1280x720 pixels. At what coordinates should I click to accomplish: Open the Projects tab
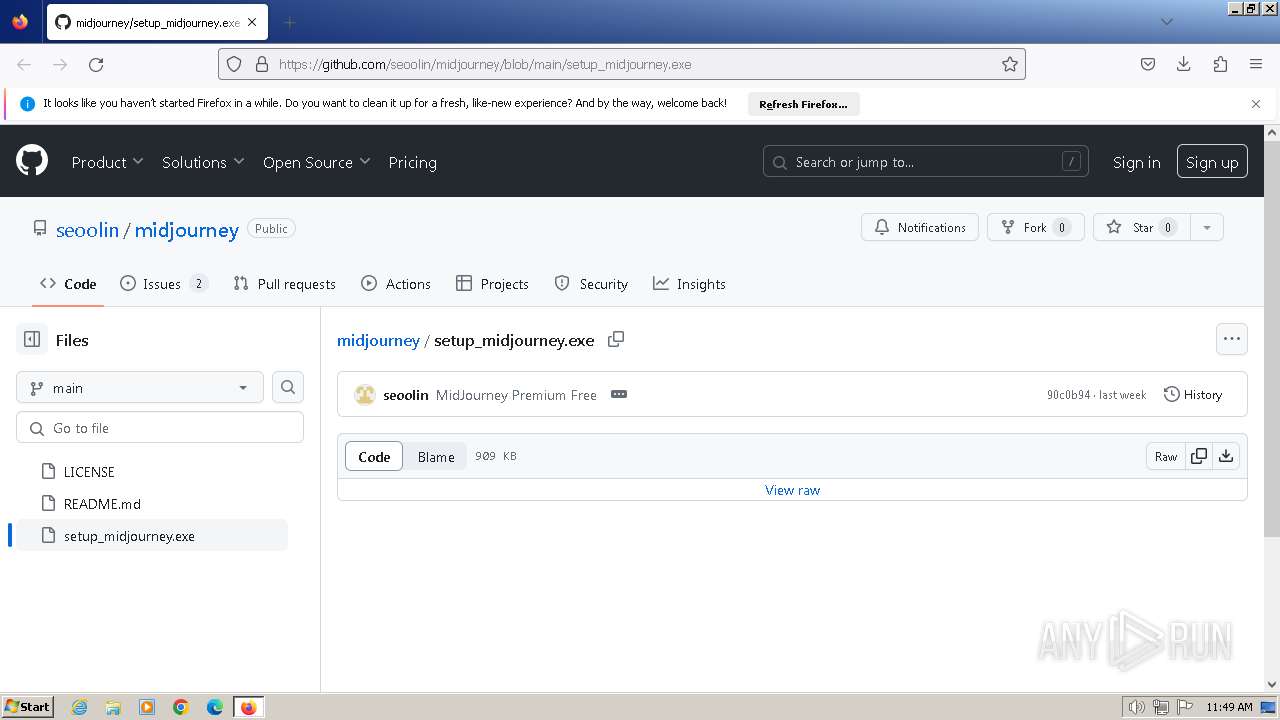pyautogui.click(x=492, y=284)
